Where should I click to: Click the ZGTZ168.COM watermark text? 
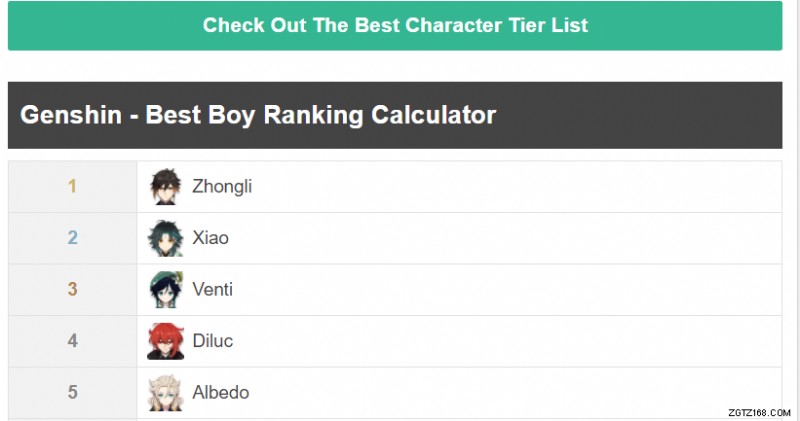click(x=753, y=410)
